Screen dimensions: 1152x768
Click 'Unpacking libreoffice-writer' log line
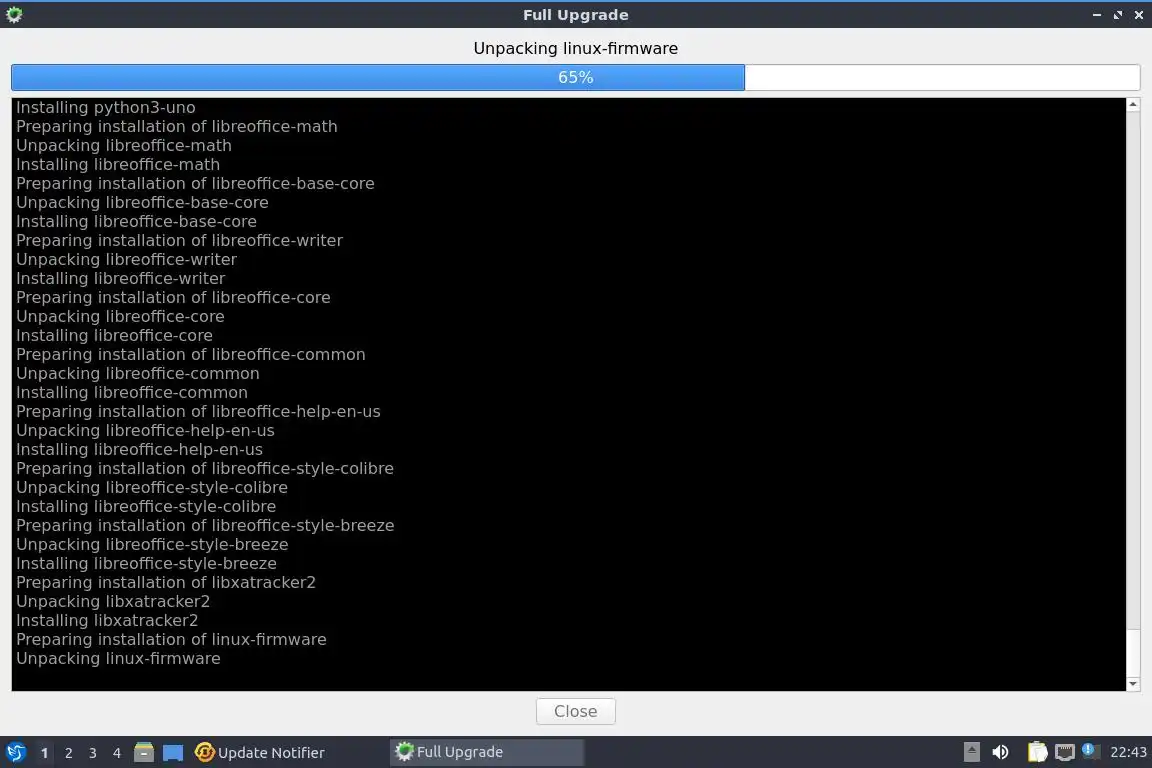pyautogui.click(x=126, y=259)
